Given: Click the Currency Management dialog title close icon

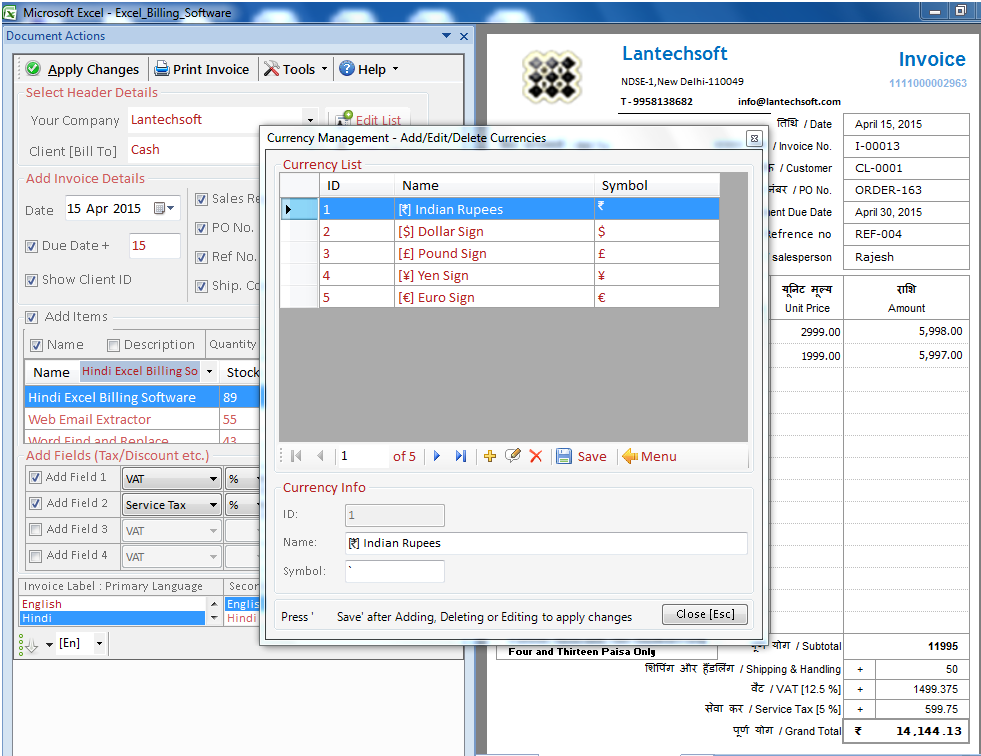Looking at the screenshot, I should pos(755,138).
